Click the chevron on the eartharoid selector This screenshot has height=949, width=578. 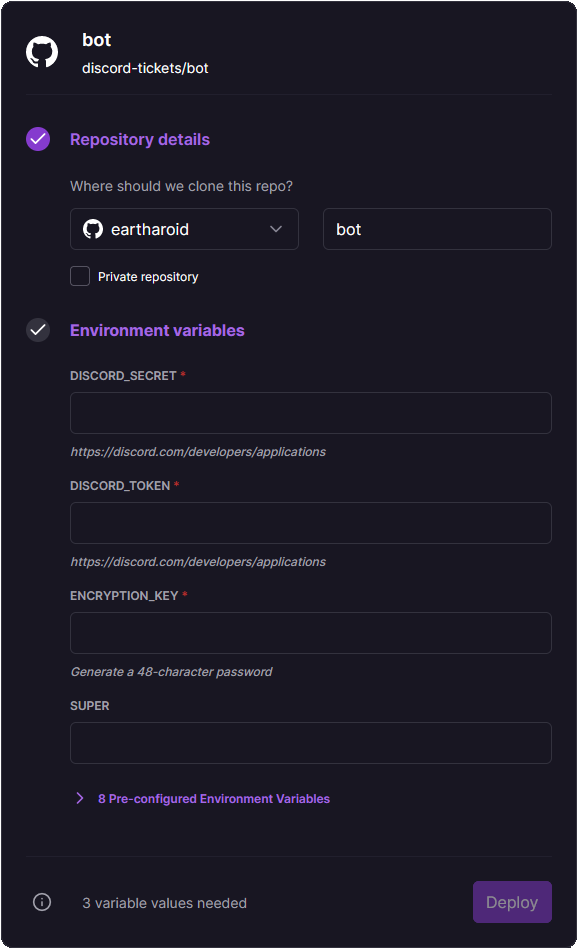click(x=276, y=228)
